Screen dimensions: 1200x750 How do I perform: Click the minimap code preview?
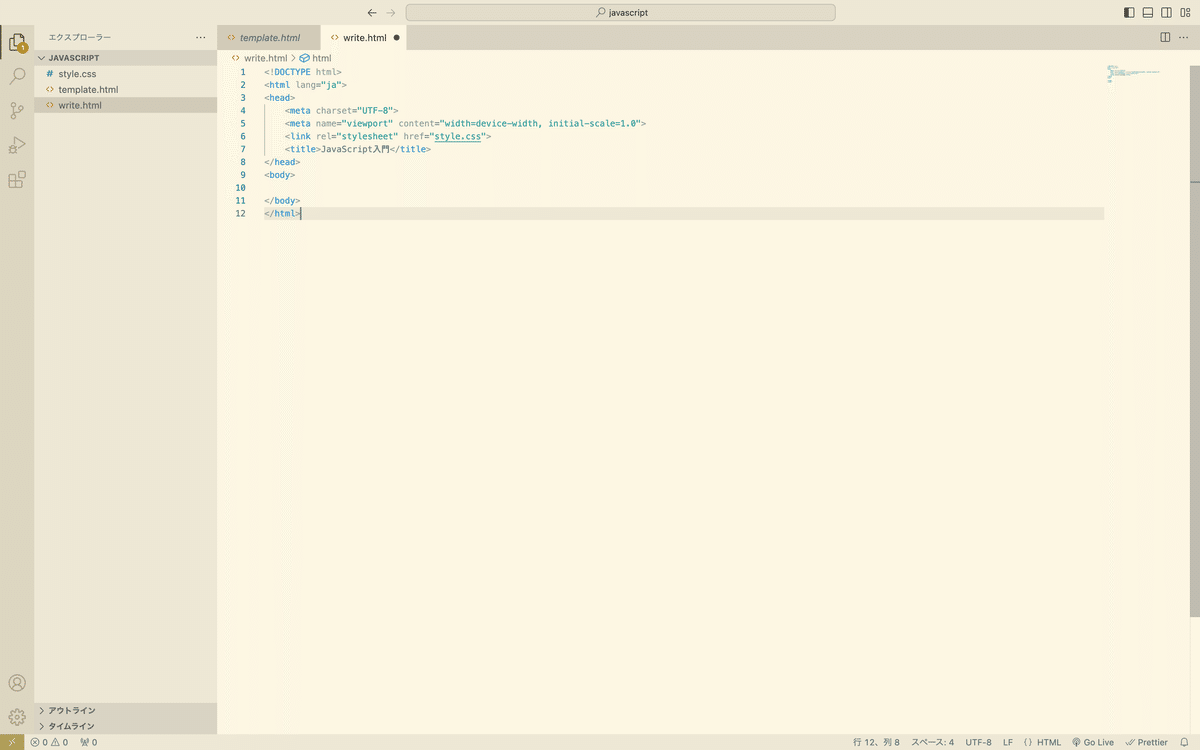pyautogui.click(x=1133, y=74)
